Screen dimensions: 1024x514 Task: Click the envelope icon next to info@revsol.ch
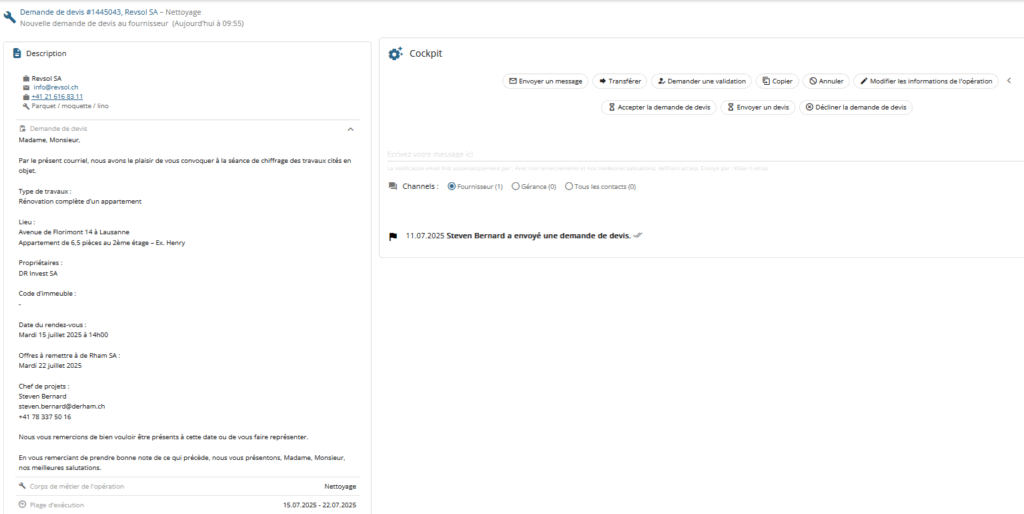pyautogui.click(x=26, y=87)
